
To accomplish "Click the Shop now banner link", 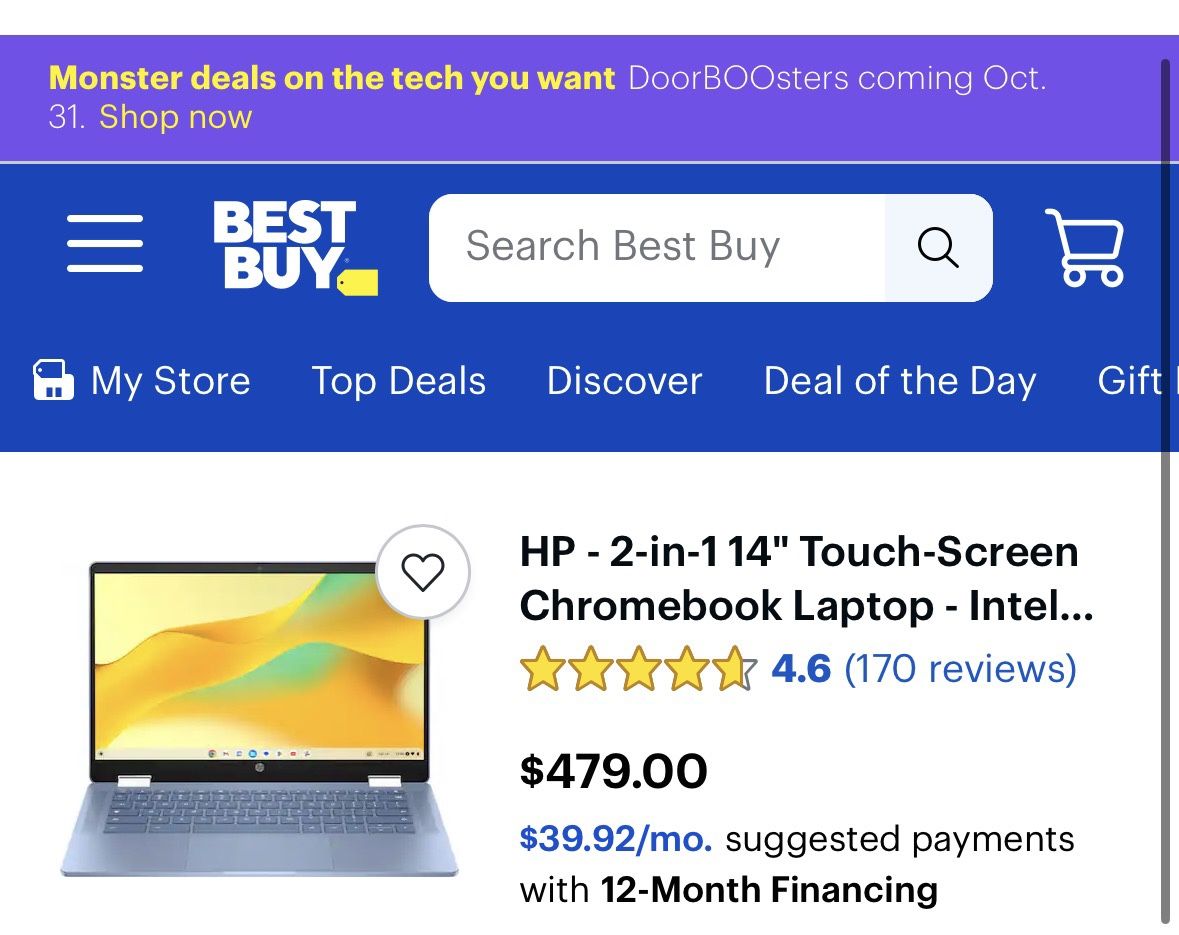I will click(x=176, y=117).
